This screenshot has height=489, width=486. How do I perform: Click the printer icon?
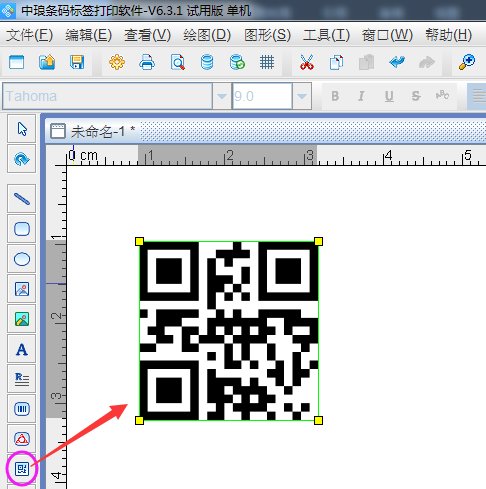coord(147,62)
